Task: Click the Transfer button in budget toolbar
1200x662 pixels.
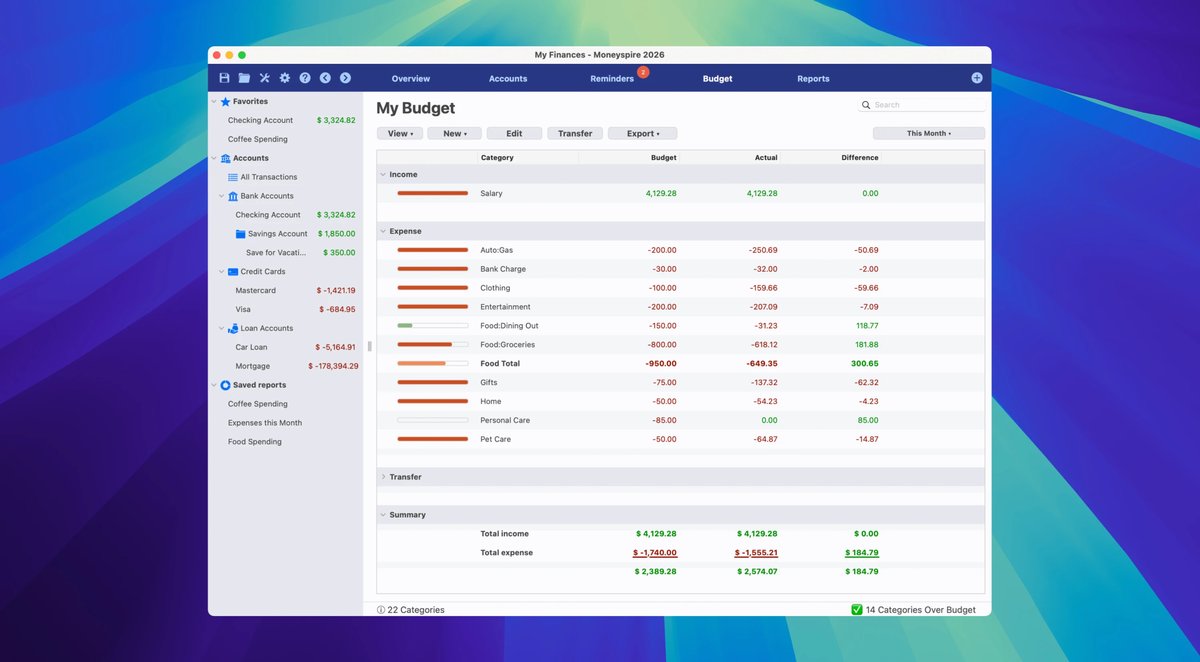Action: [x=575, y=133]
